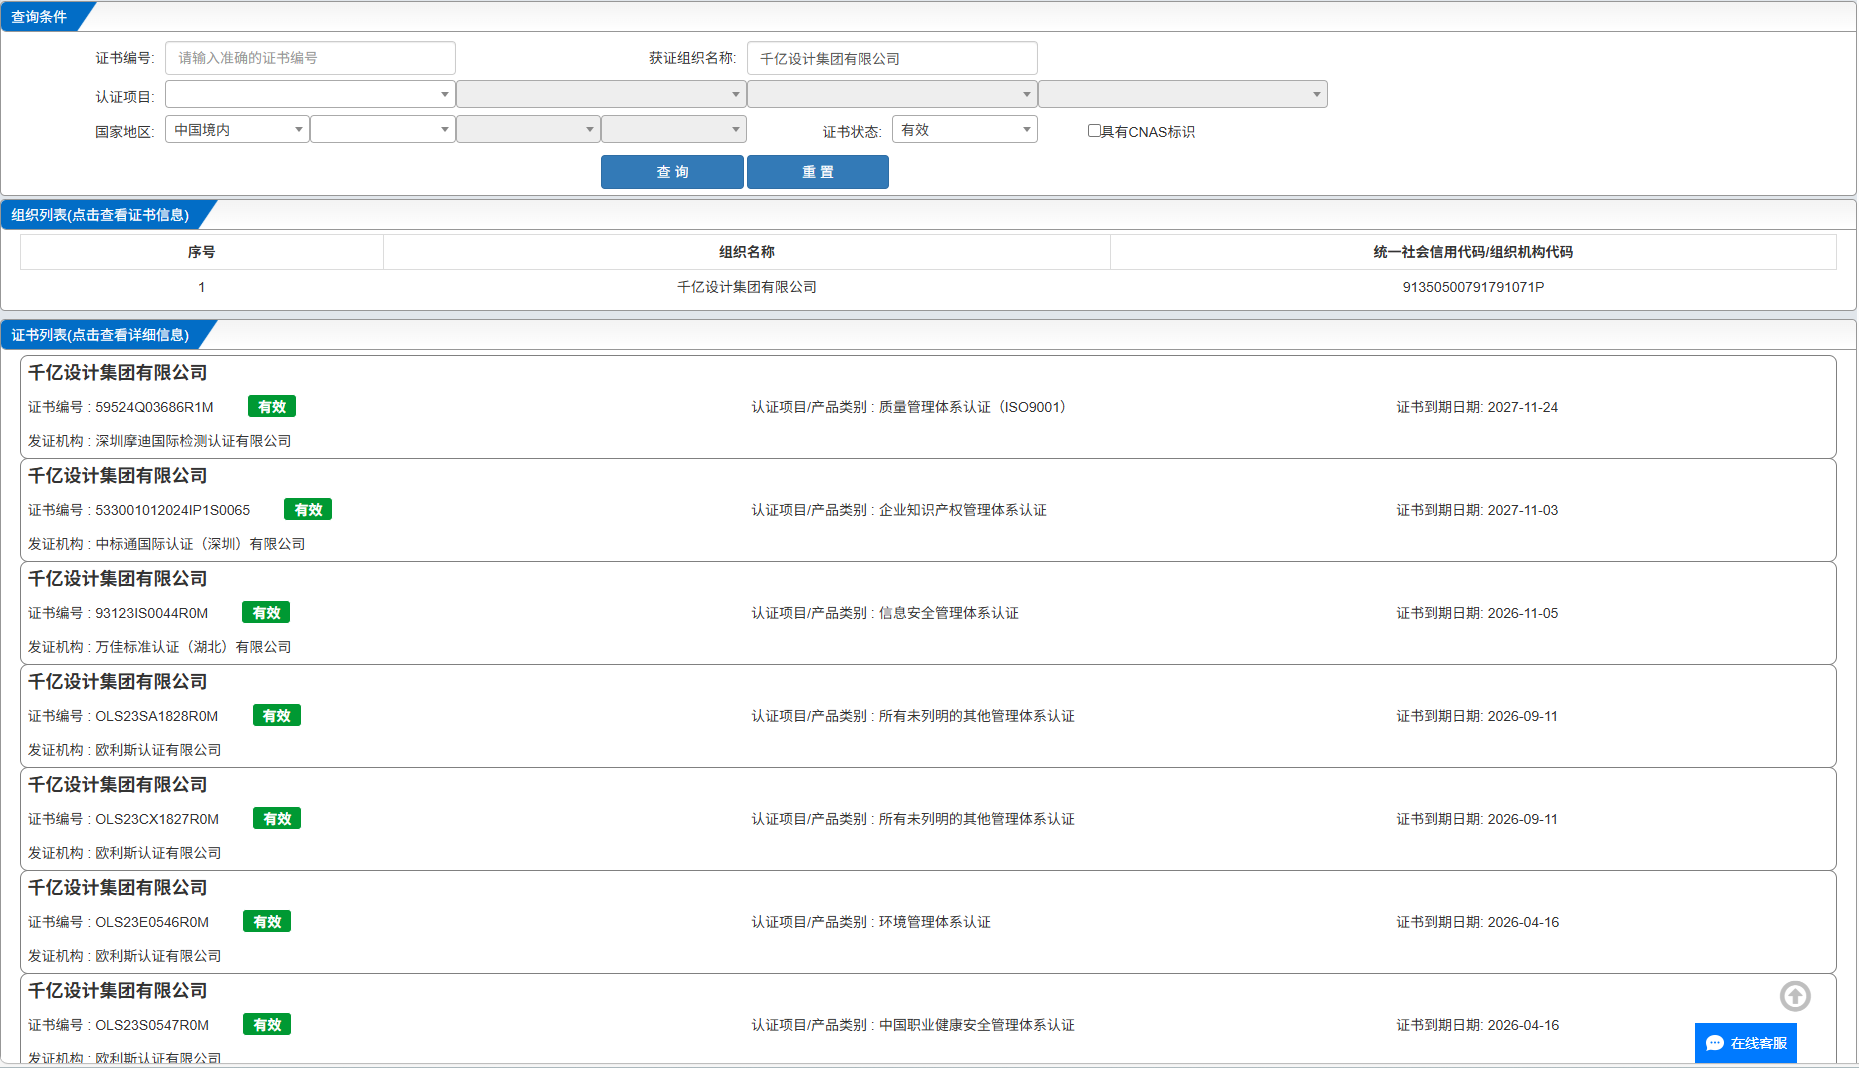Click 中国职业健康安全管理体系认证 category text
1859x1068 pixels.
[977, 1025]
